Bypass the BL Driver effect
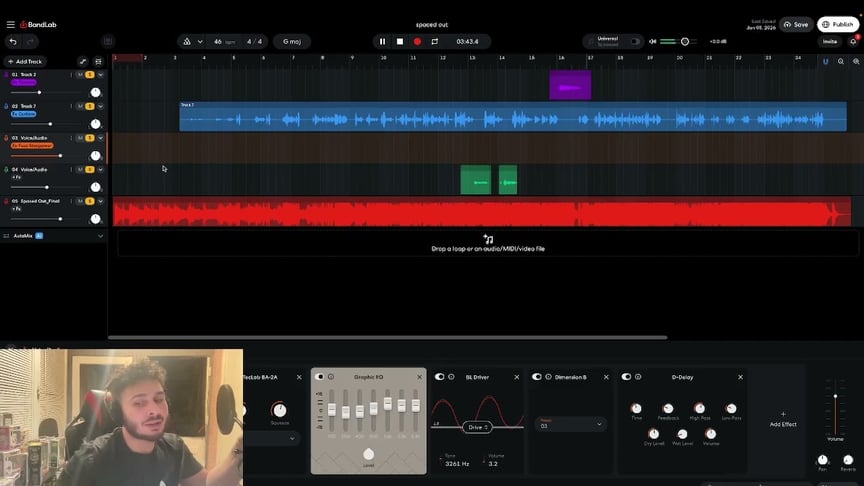 pos(439,377)
